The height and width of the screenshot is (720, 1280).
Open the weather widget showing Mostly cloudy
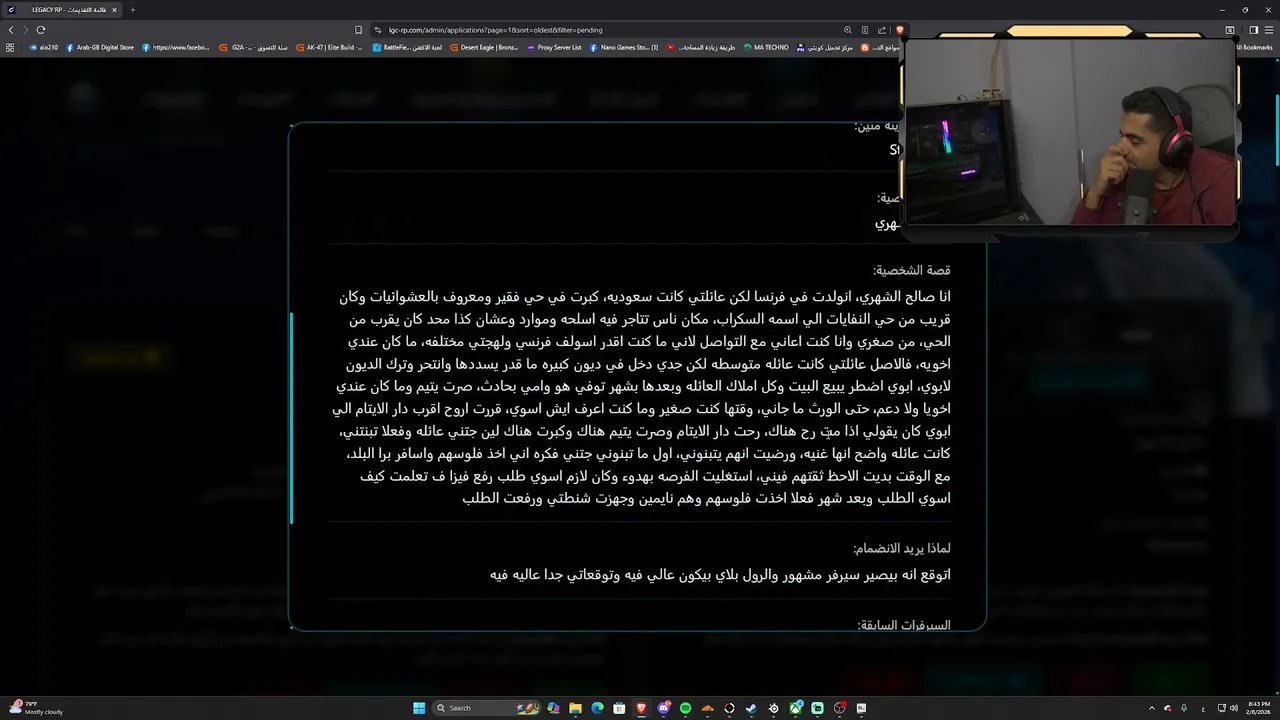(x=36, y=708)
